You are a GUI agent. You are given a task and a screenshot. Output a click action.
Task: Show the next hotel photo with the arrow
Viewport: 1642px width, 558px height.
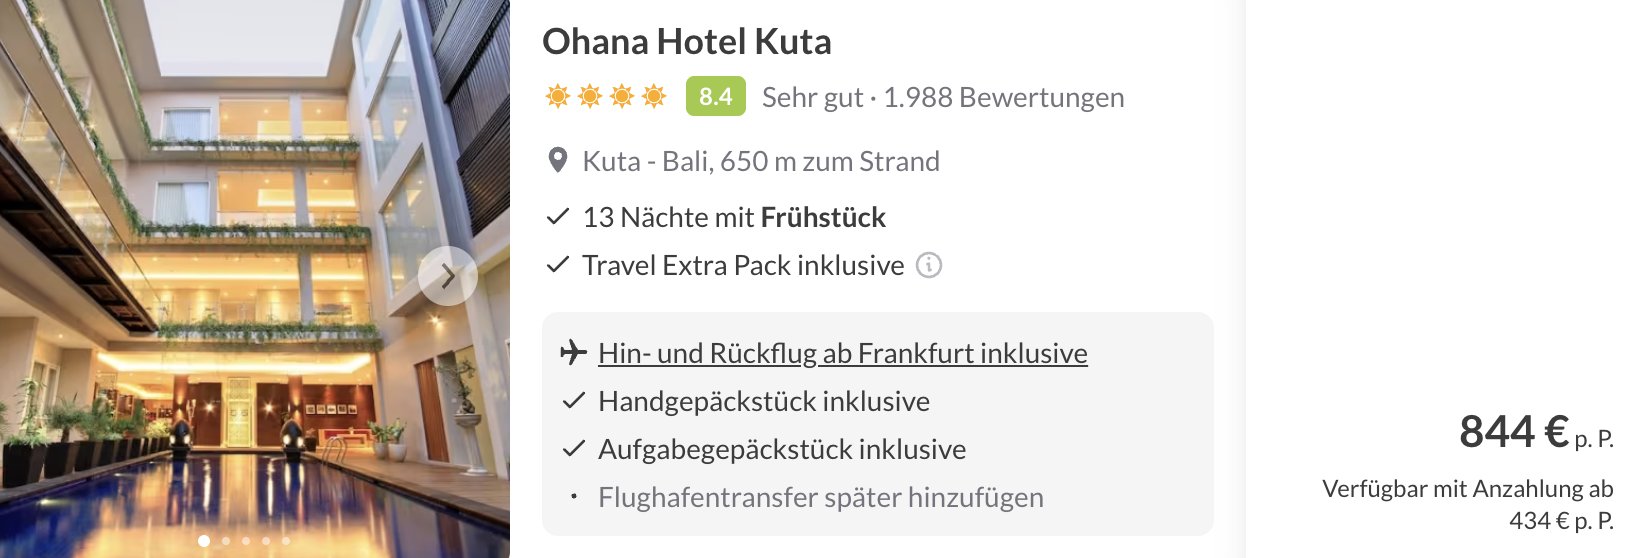pyautogui.click(x=447, y=275)
